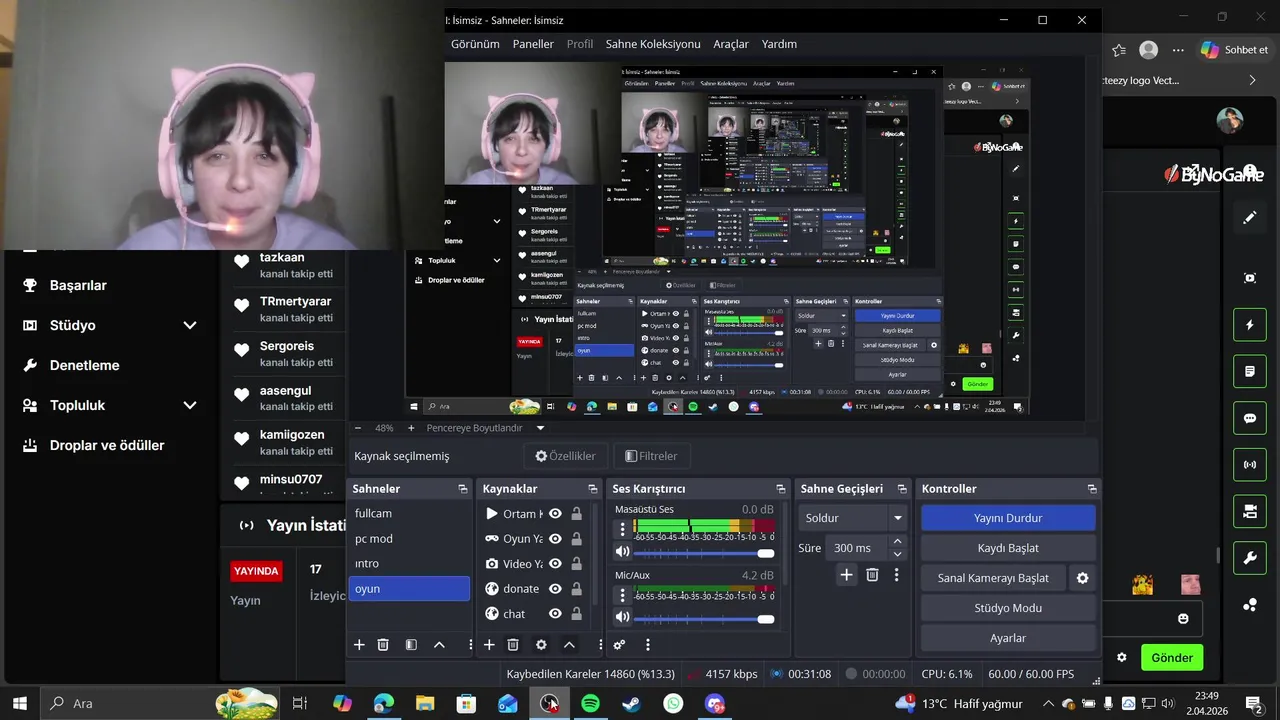Image resolution: width=1280 pixels, height=720 pixels.
Task: Open scene filters icon in the Sahneler toolbar
Action: coord(411,645)
